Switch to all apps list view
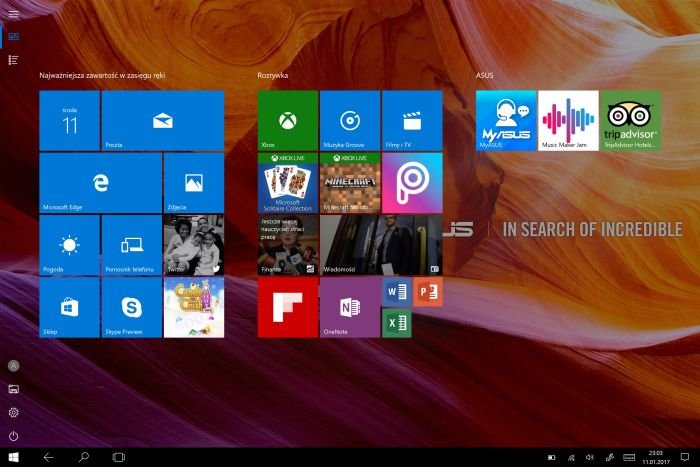This screenshot has height=467, width=700. (x=13, y=60)
